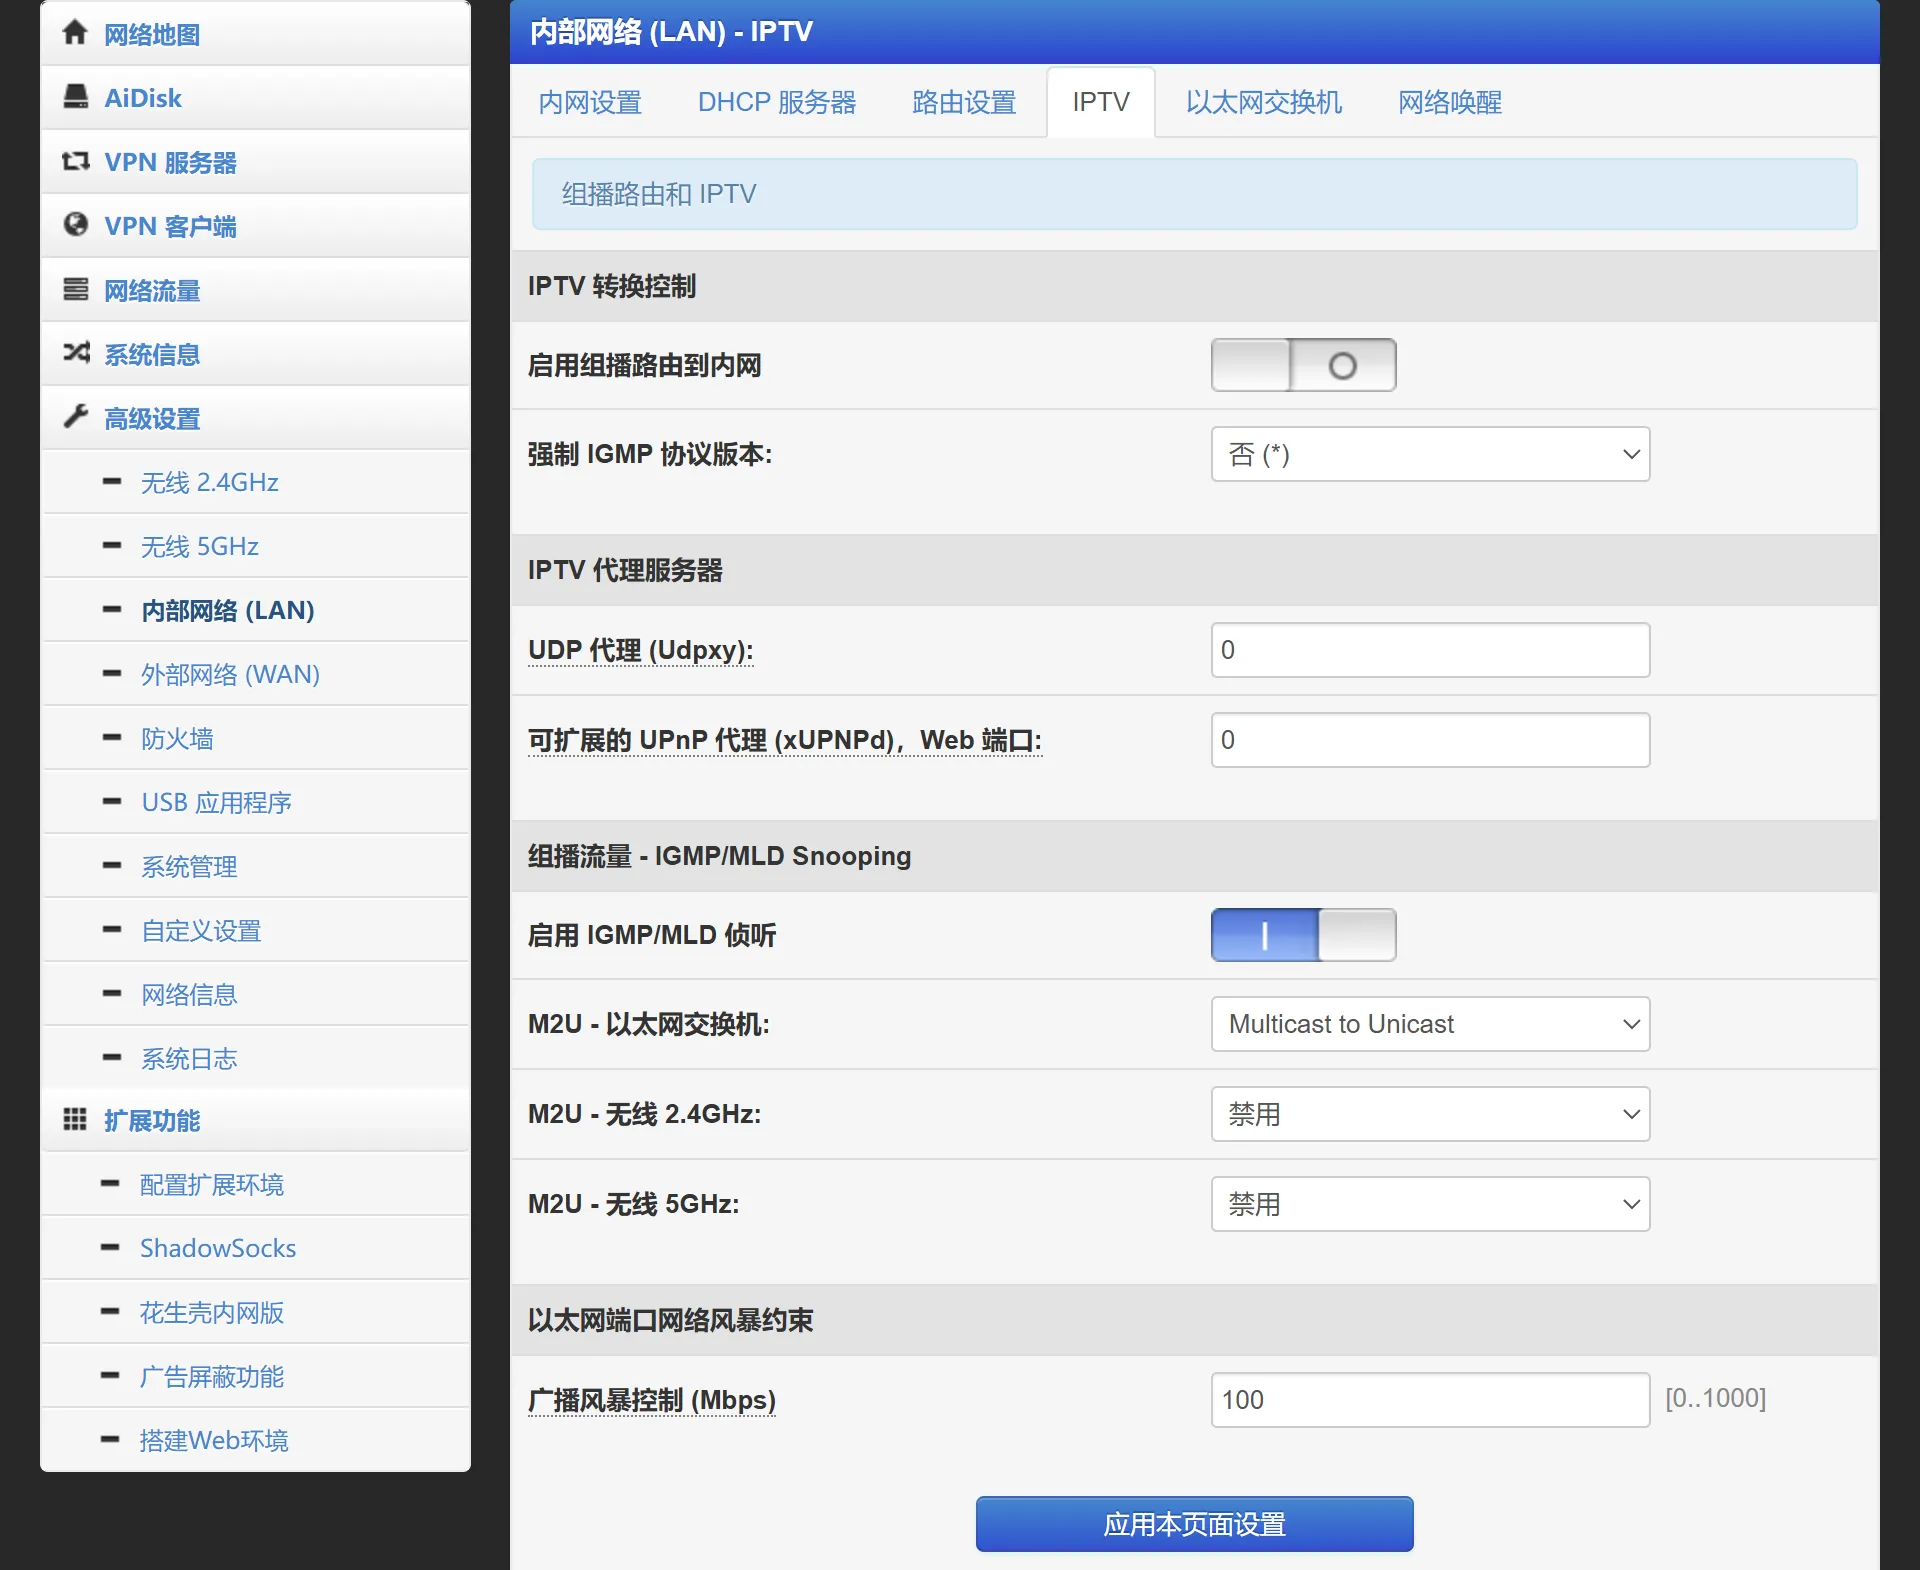Open the 高级设置 section
This screenshot has height=1570, width=1920.
(151, 418)
